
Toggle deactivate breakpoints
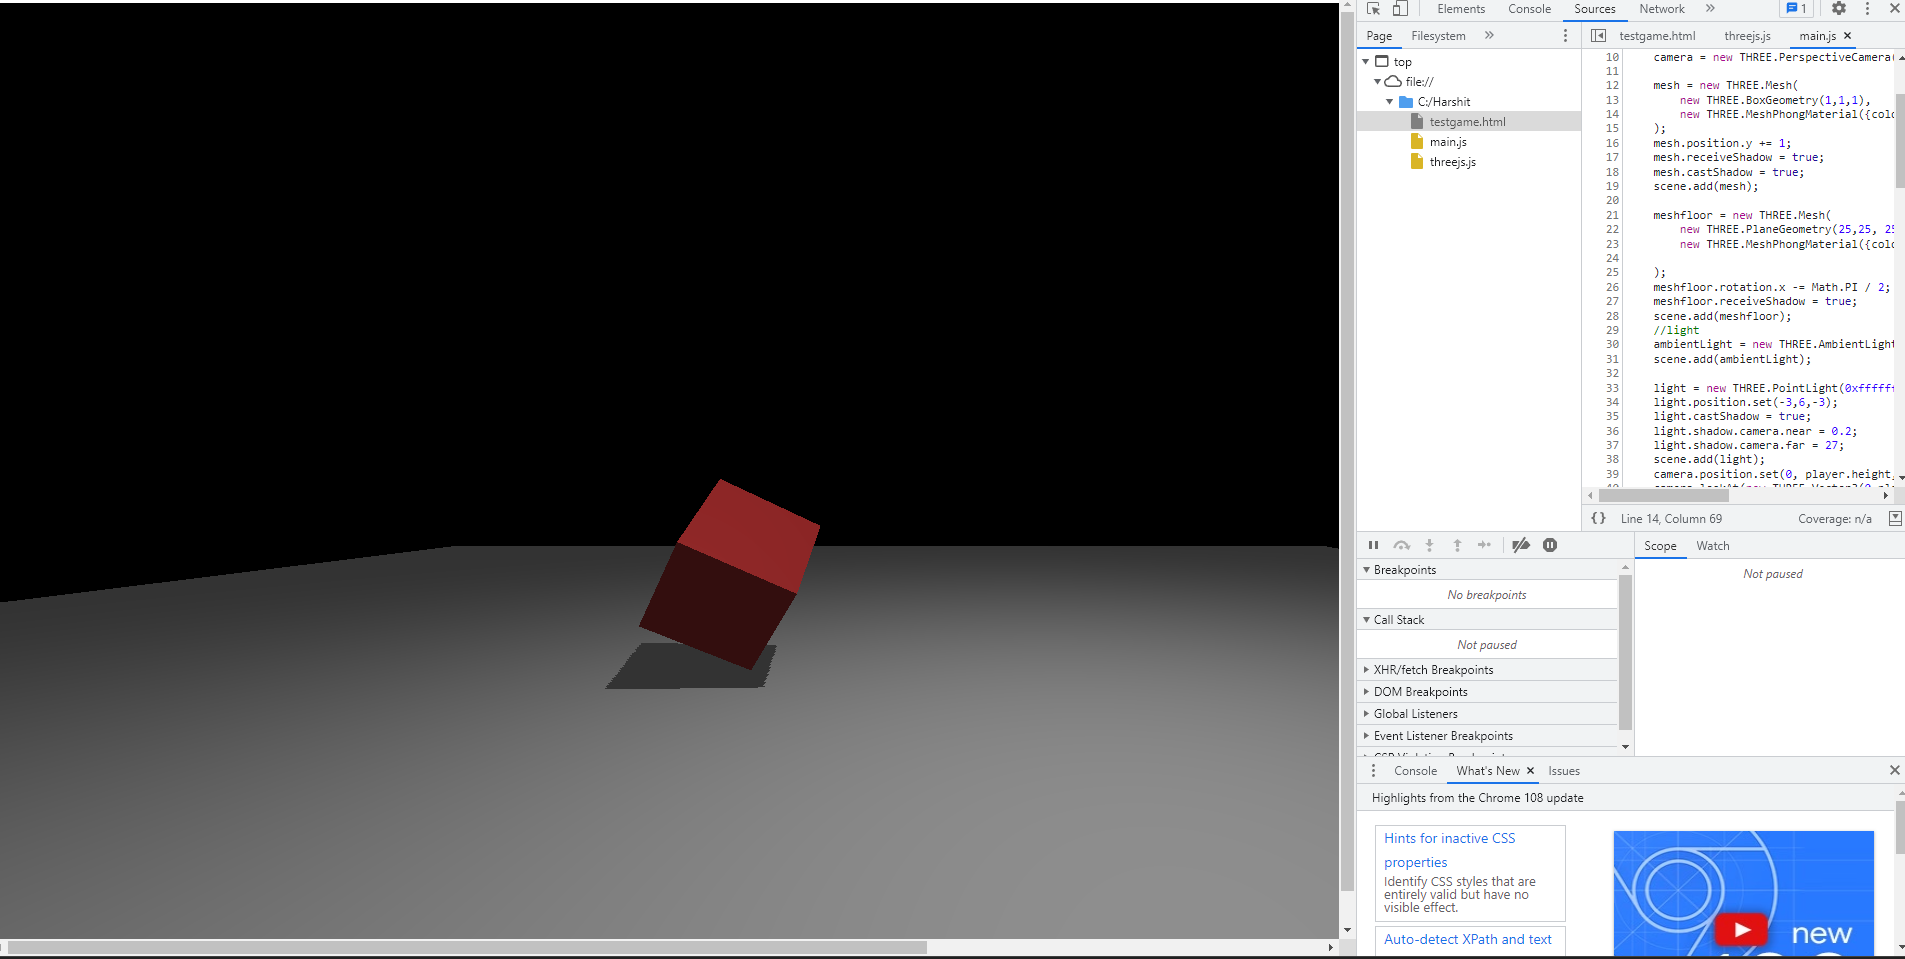[x=1520, y=545]
